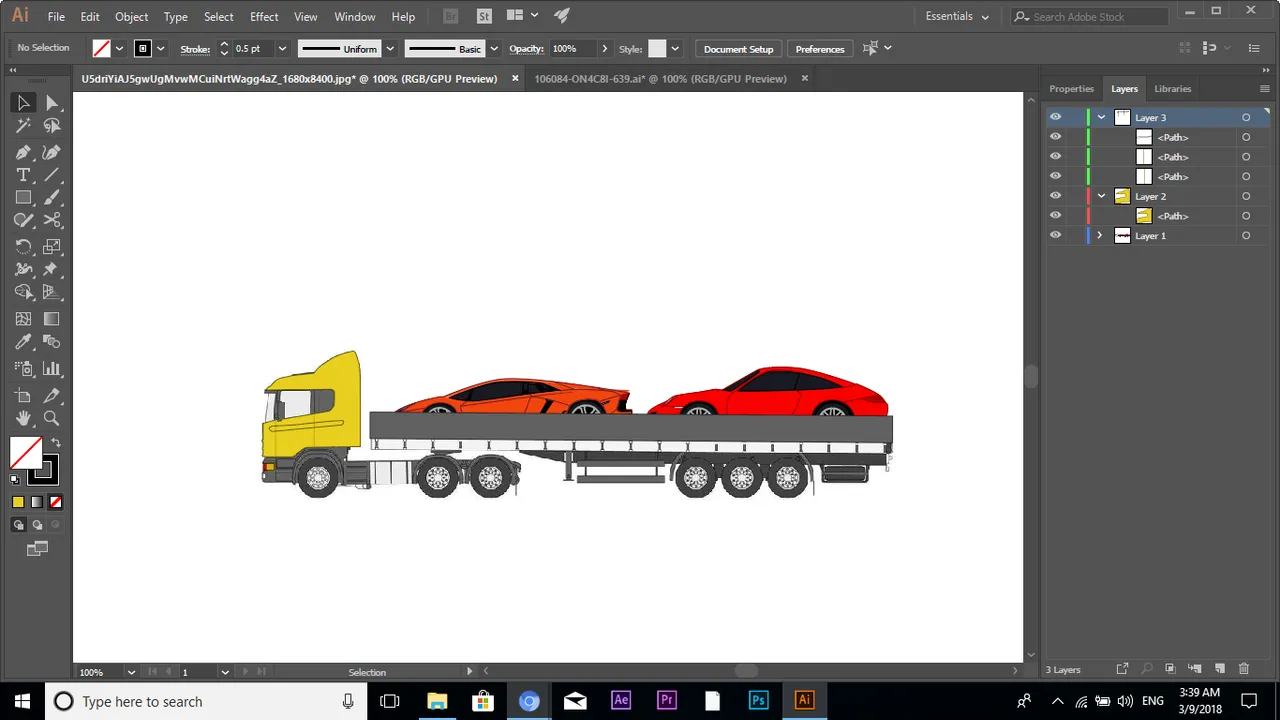Create a new sublayer
The width and height of the screenshot is (1280, 720).
coord(1195,669)
